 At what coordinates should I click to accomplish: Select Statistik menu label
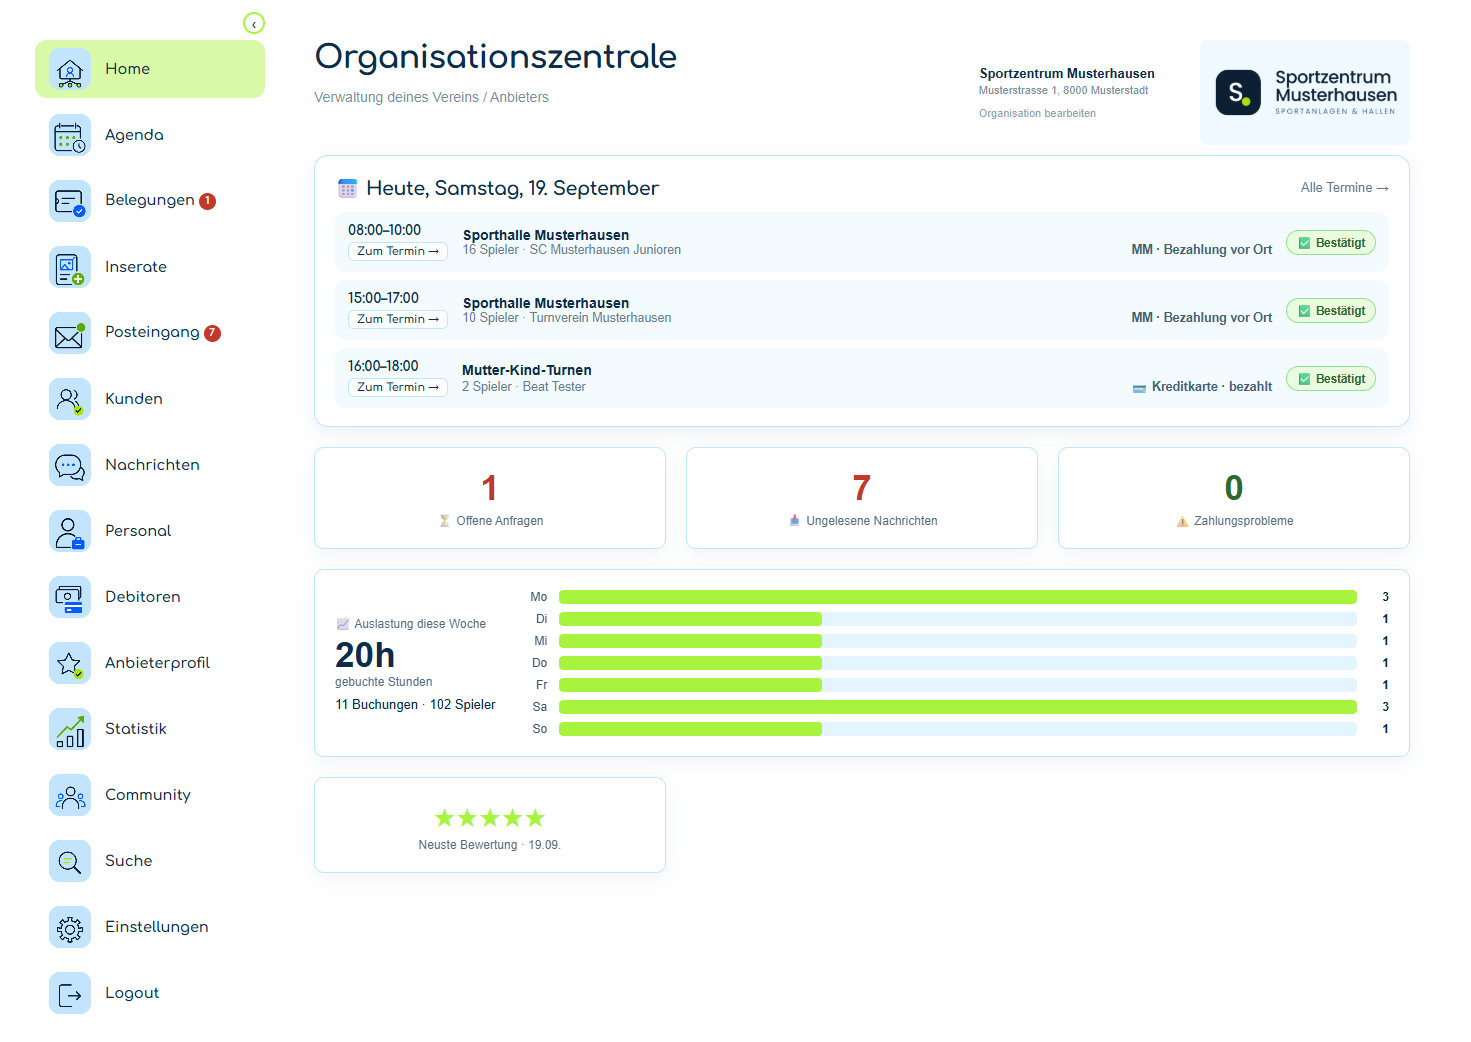pos(136,729)
